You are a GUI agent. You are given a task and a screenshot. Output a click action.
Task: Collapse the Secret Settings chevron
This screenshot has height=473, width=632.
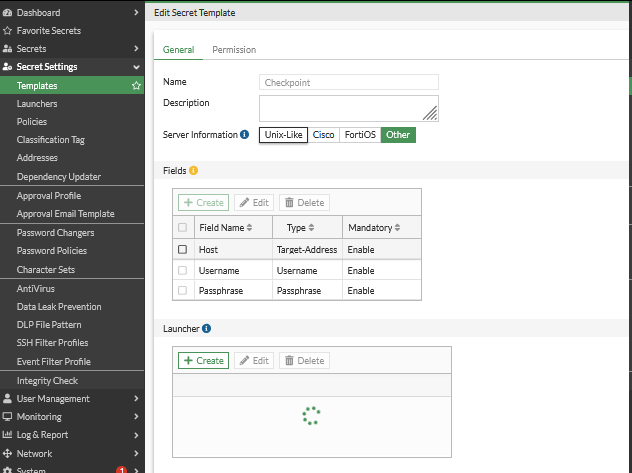(136, 67)
